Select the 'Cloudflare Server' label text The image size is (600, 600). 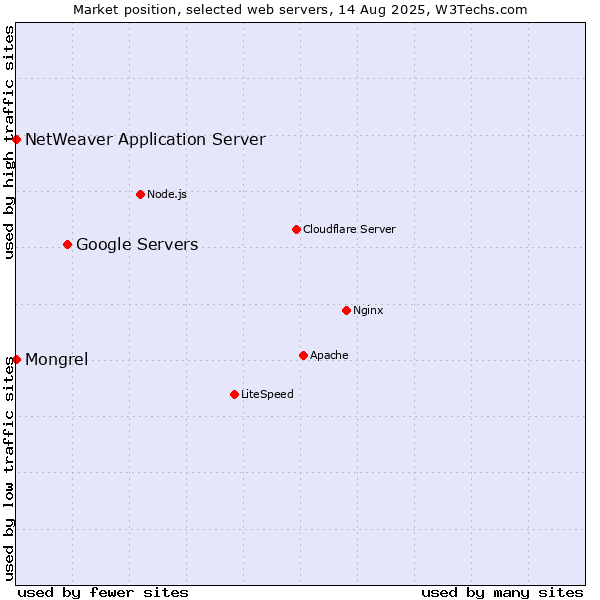tap(349, 229)
